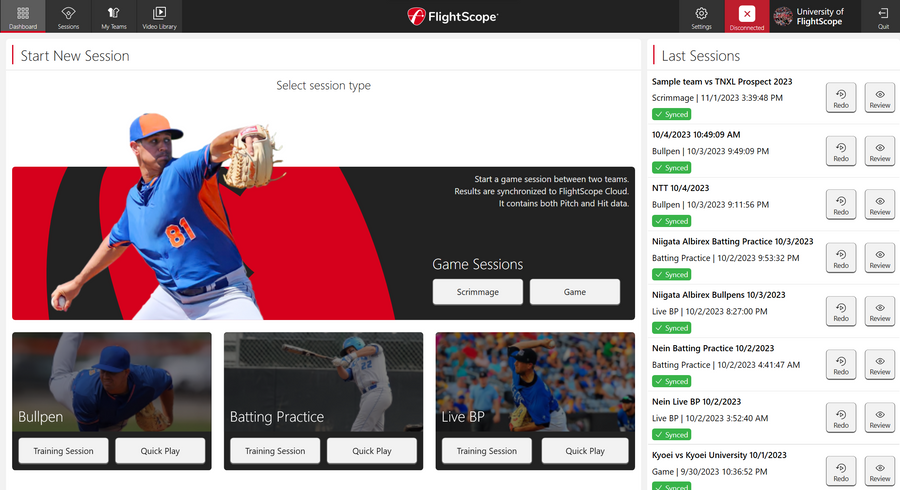Screen dimensions: 900x490
Task: Click the red Disconnected status icon
Action: click(746, 16)
